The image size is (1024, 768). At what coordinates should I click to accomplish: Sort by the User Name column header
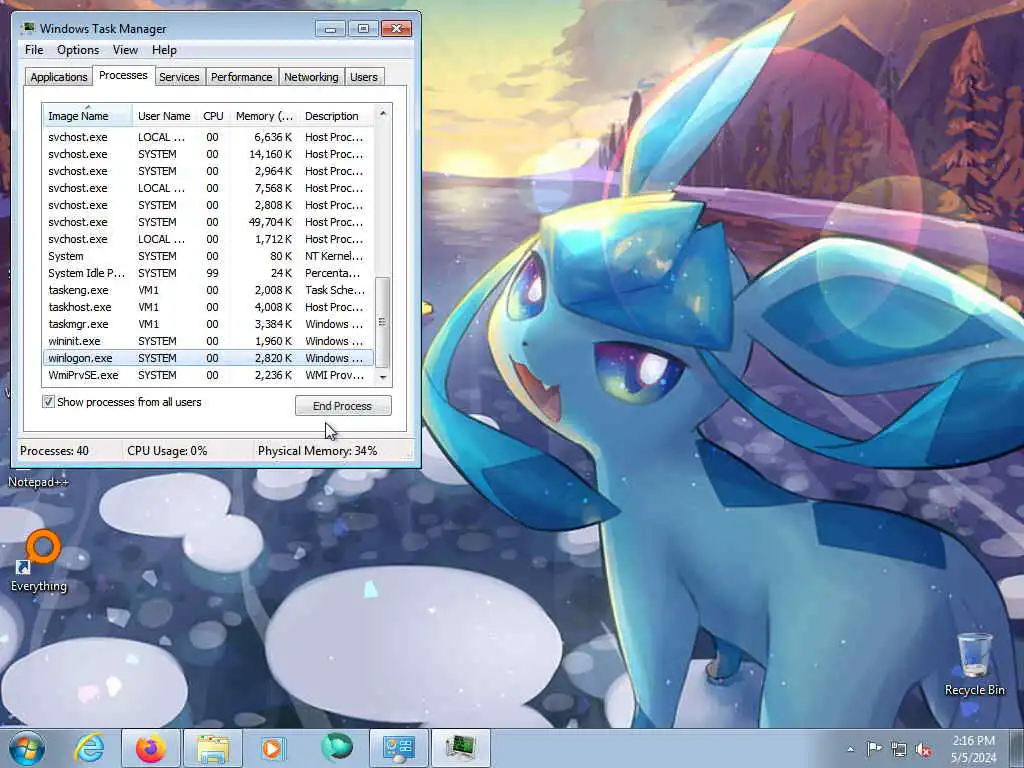[165, 116]
